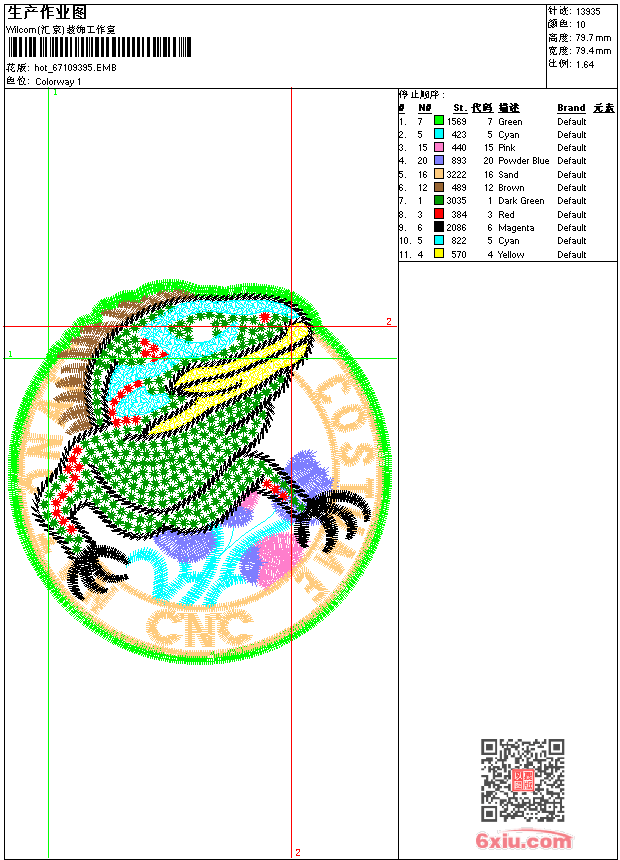Click stitch count 570 in Yellow row
The height and width of the screenshot is (860, 620).
pyautogui.click(x=459, y=254)
